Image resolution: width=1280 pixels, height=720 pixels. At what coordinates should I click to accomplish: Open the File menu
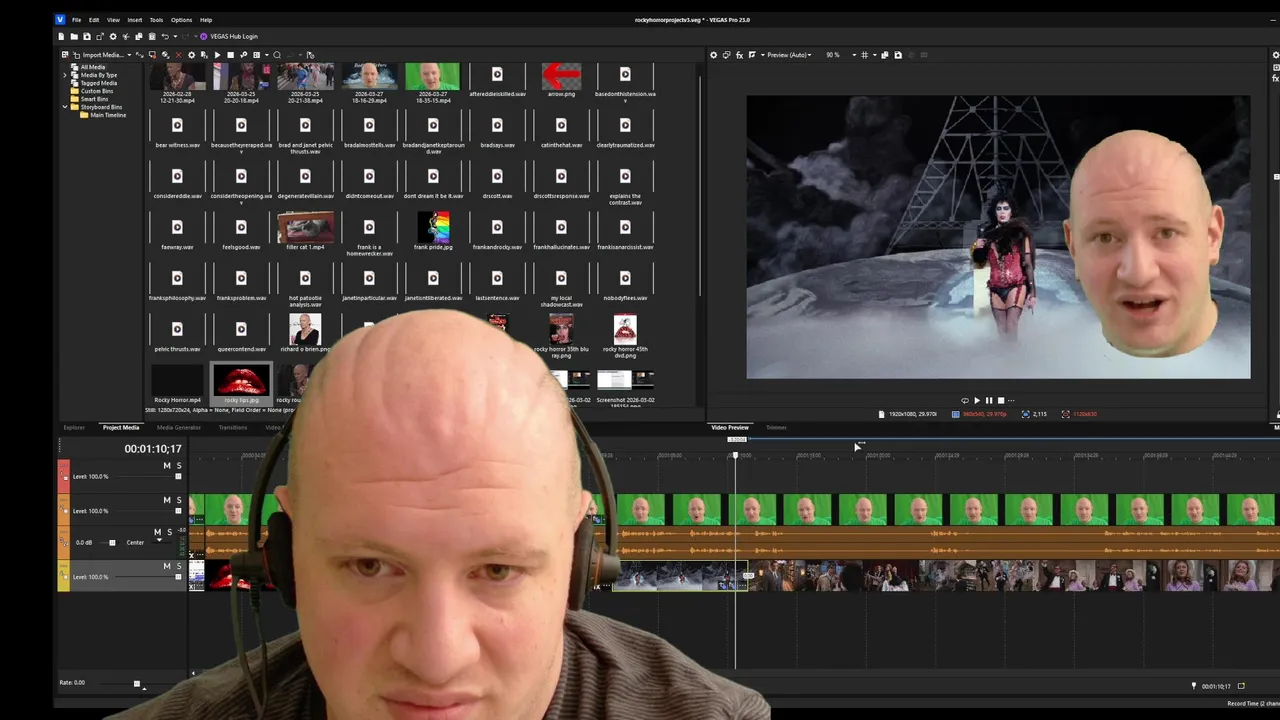76,20
